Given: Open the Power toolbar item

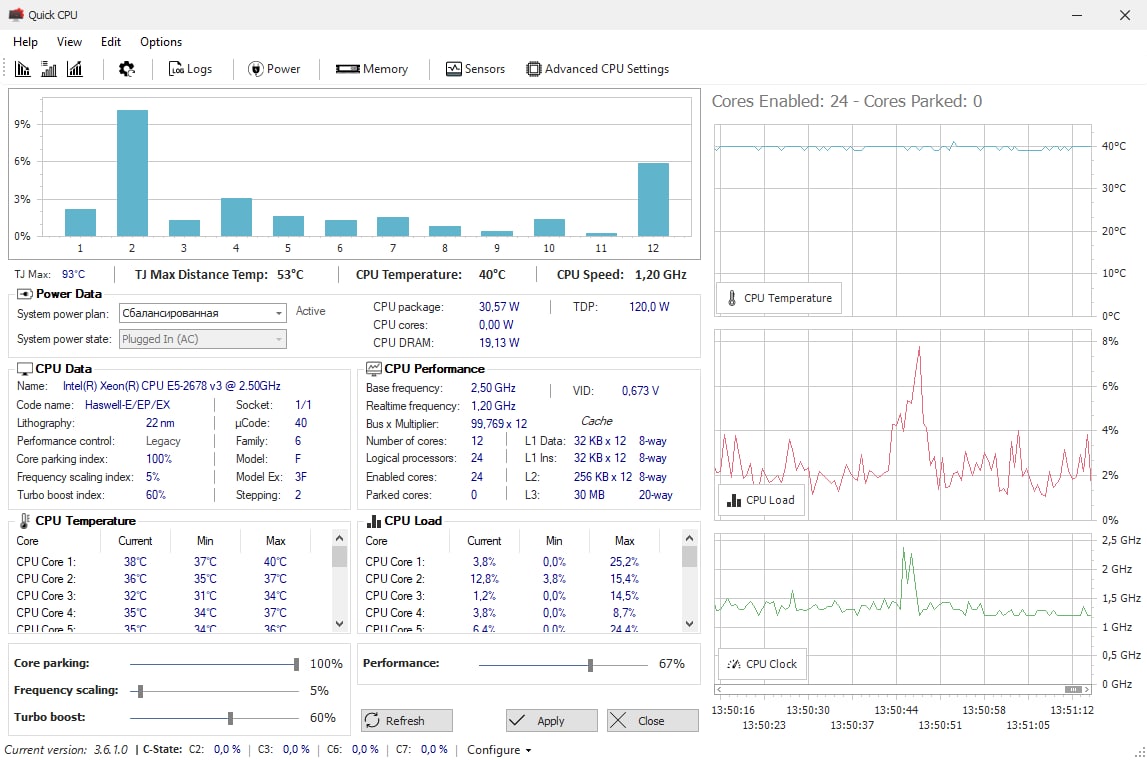Looking at the screenshot, I should 274,69.
